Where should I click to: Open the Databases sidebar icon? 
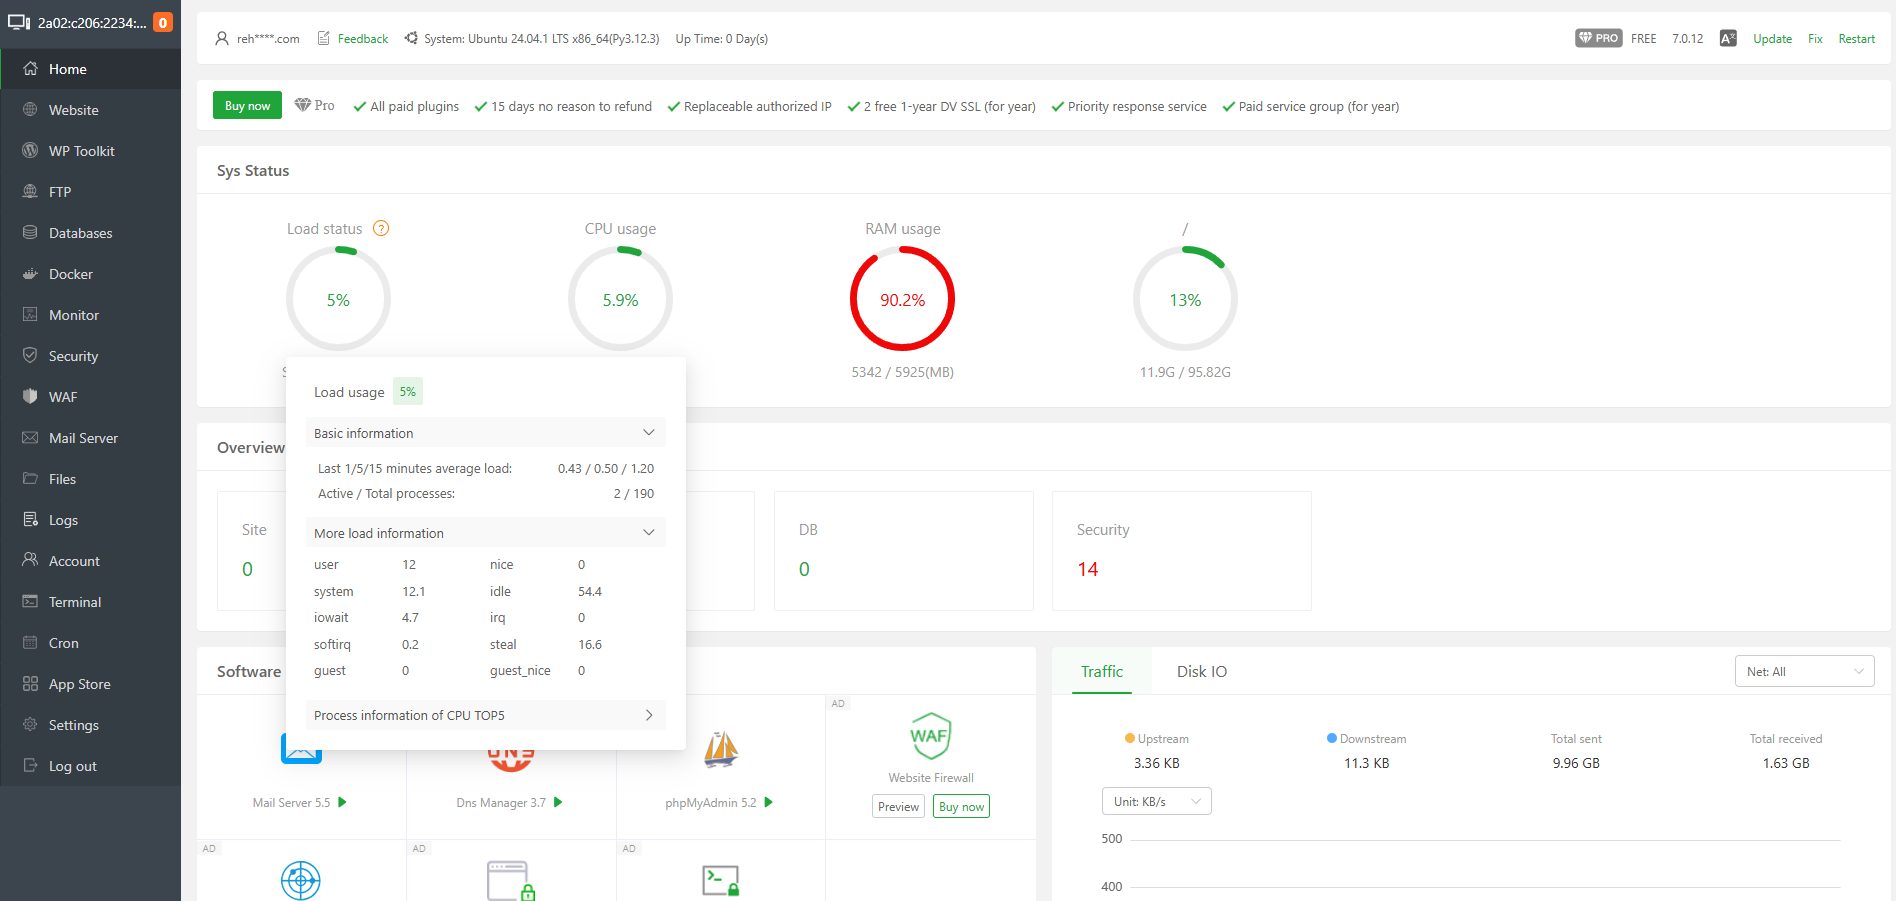pyautogui.click(x=30, y=233)
